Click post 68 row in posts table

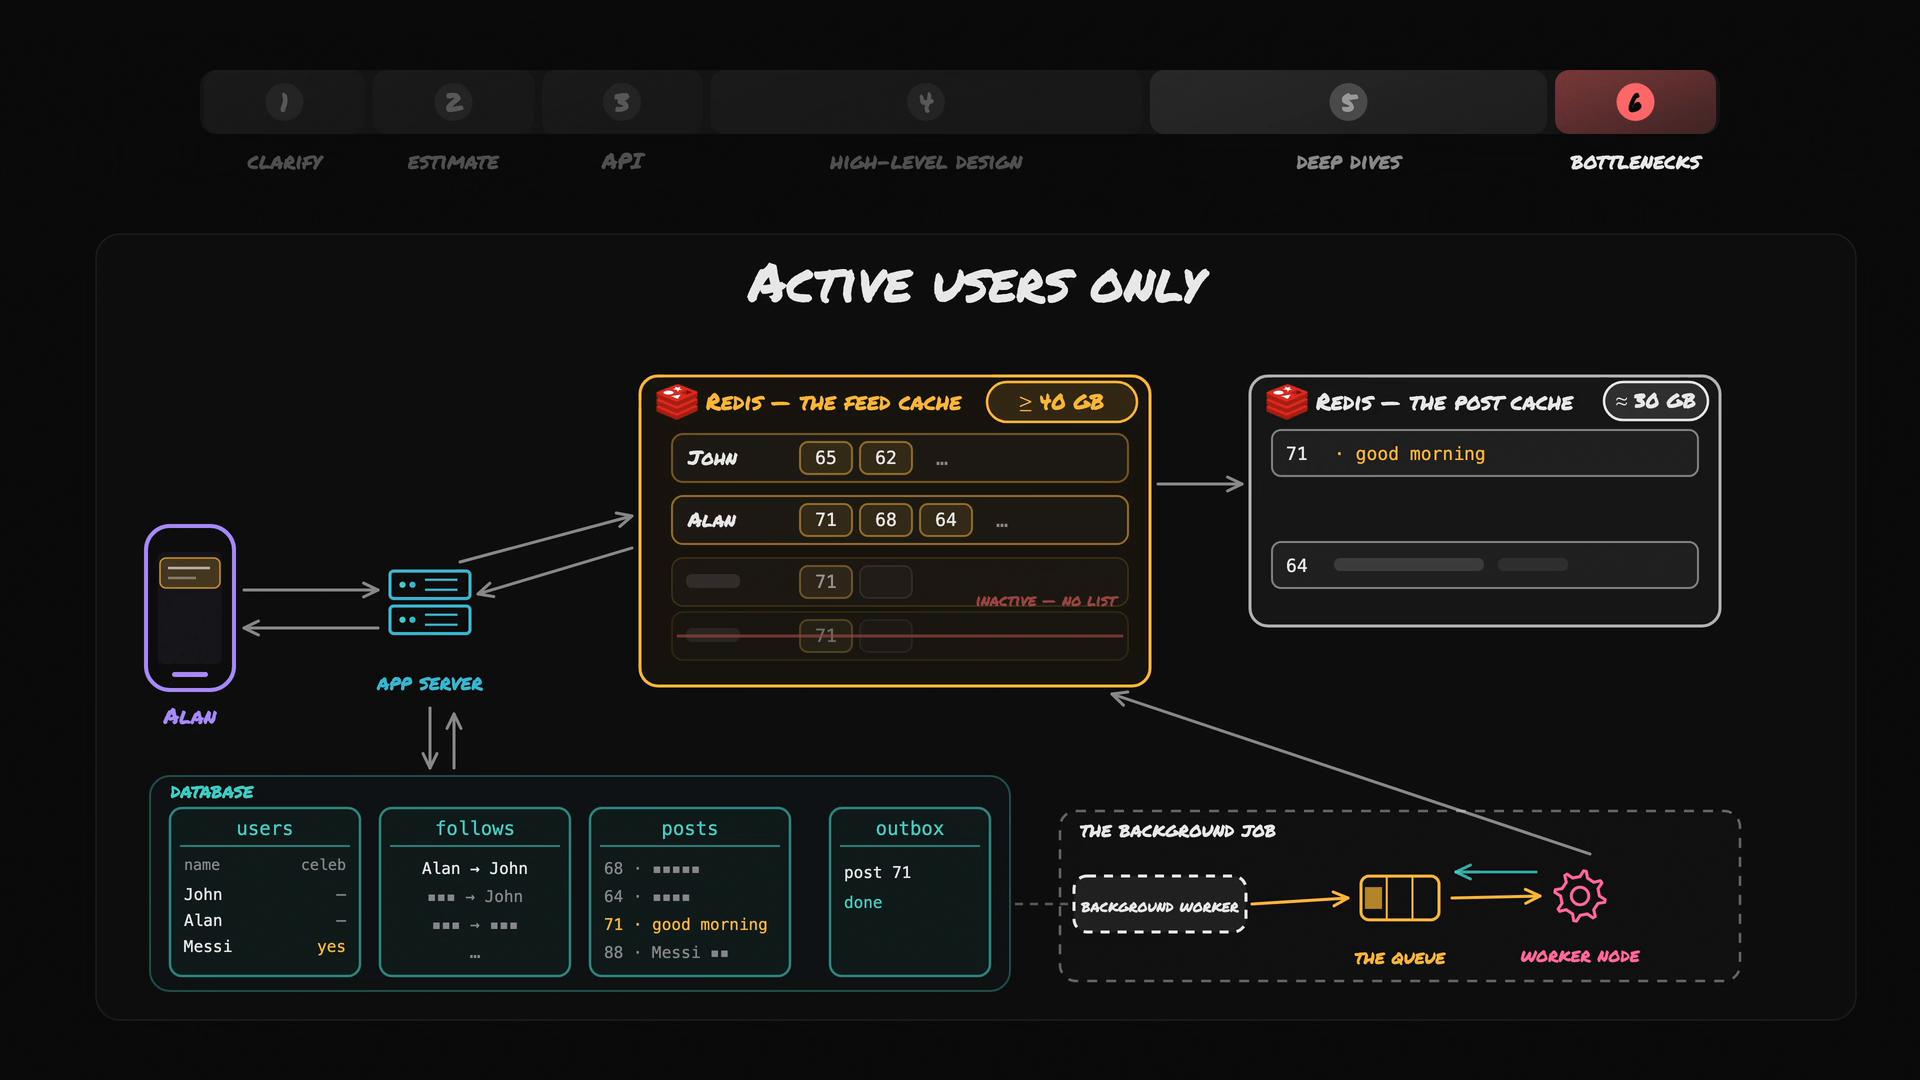point(652,869)
